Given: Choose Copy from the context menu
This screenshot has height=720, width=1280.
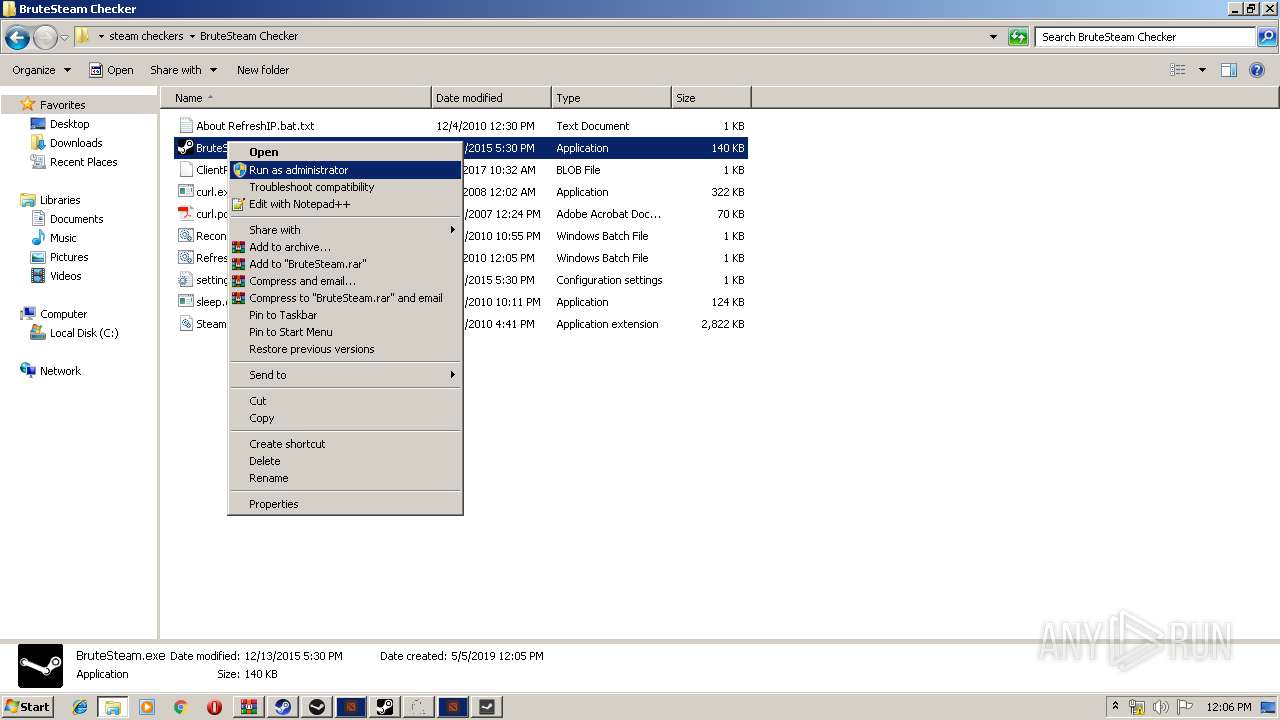Looking at the screenshot, I should coord(345,418).
